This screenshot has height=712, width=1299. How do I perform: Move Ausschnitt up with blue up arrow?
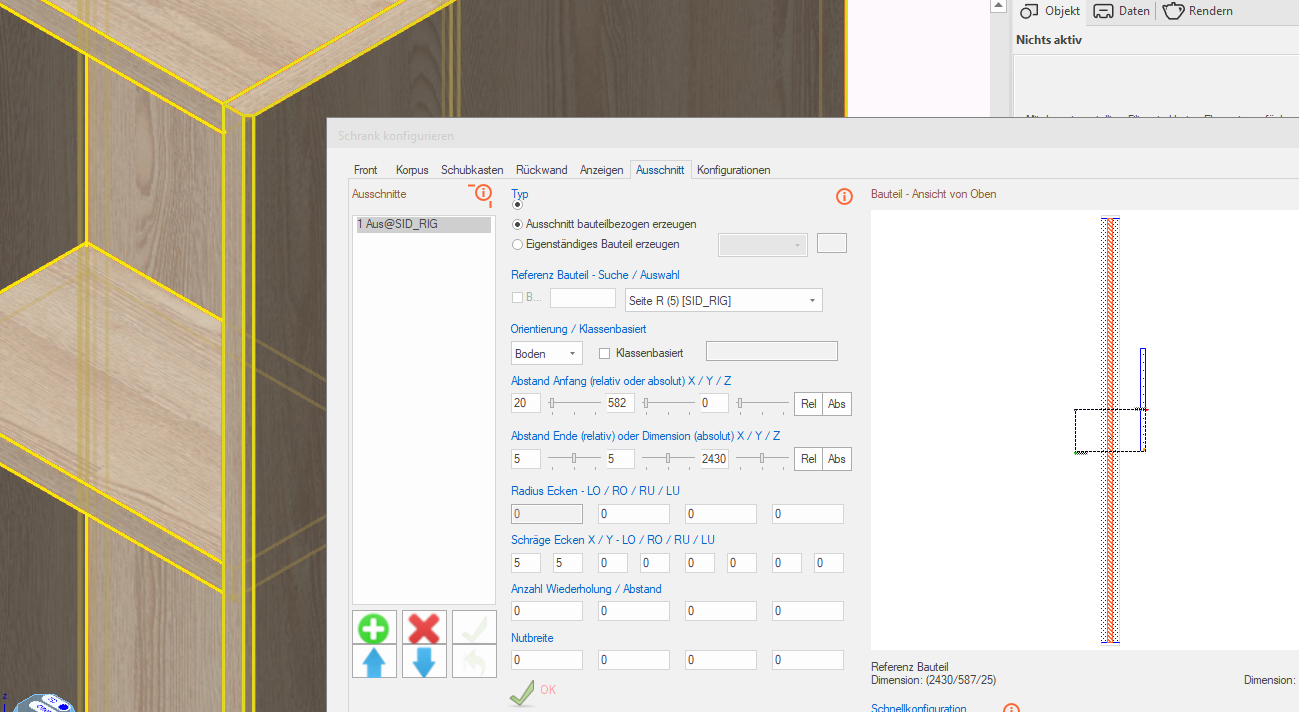click(374, 662)
